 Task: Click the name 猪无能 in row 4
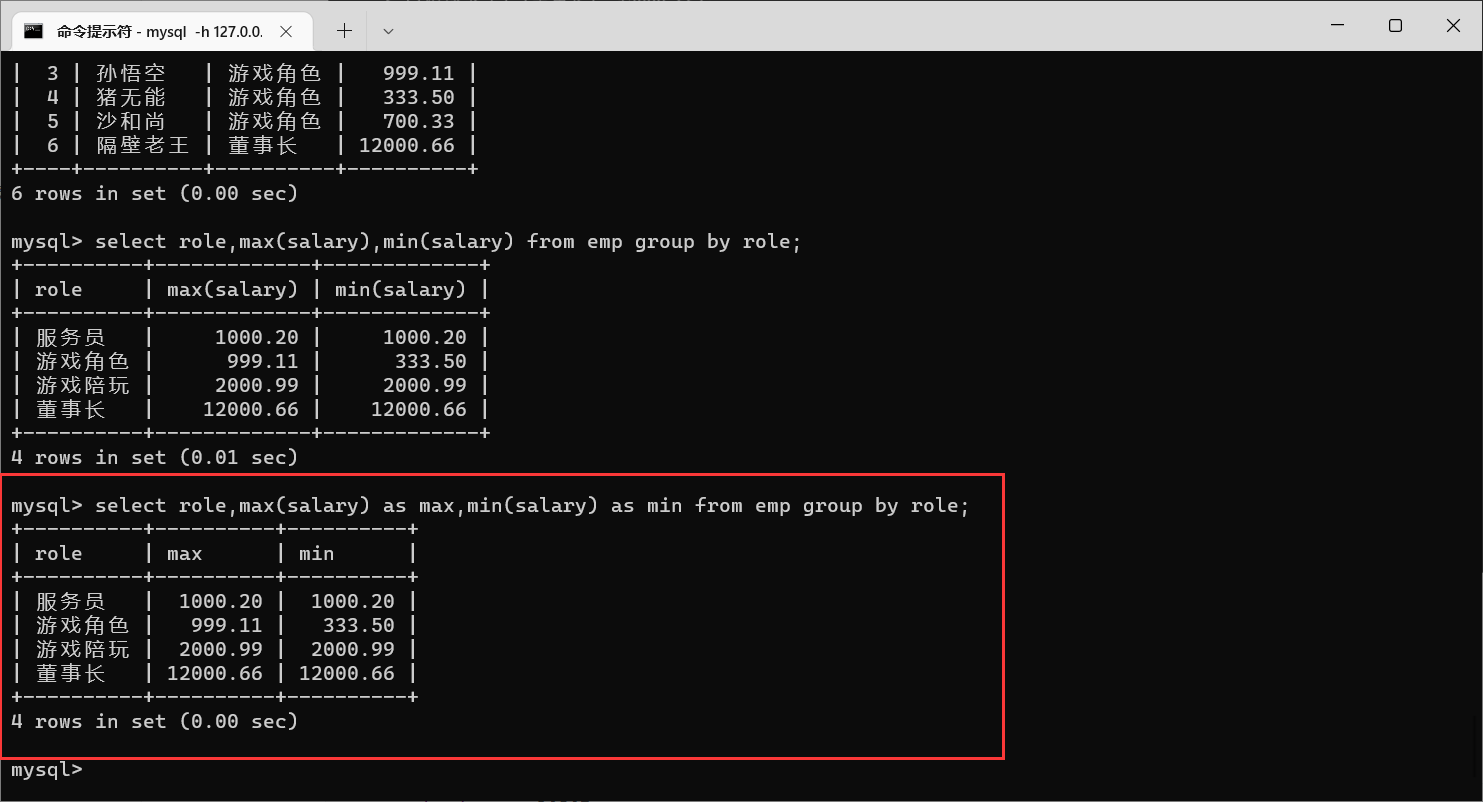tap(130, 97)
